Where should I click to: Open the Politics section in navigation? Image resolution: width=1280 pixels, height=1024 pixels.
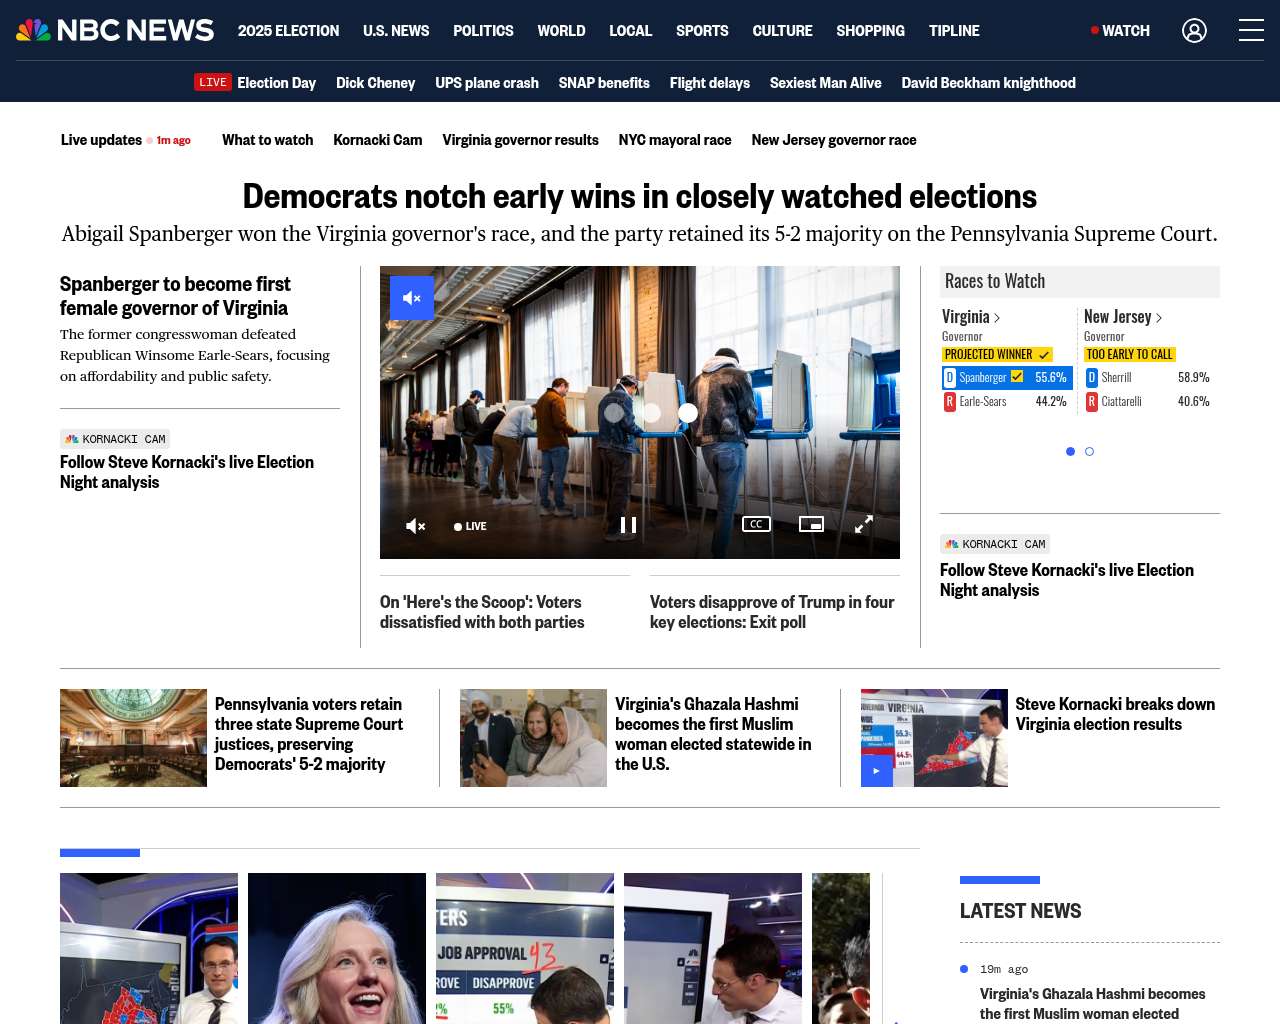[x=483, y=31]
